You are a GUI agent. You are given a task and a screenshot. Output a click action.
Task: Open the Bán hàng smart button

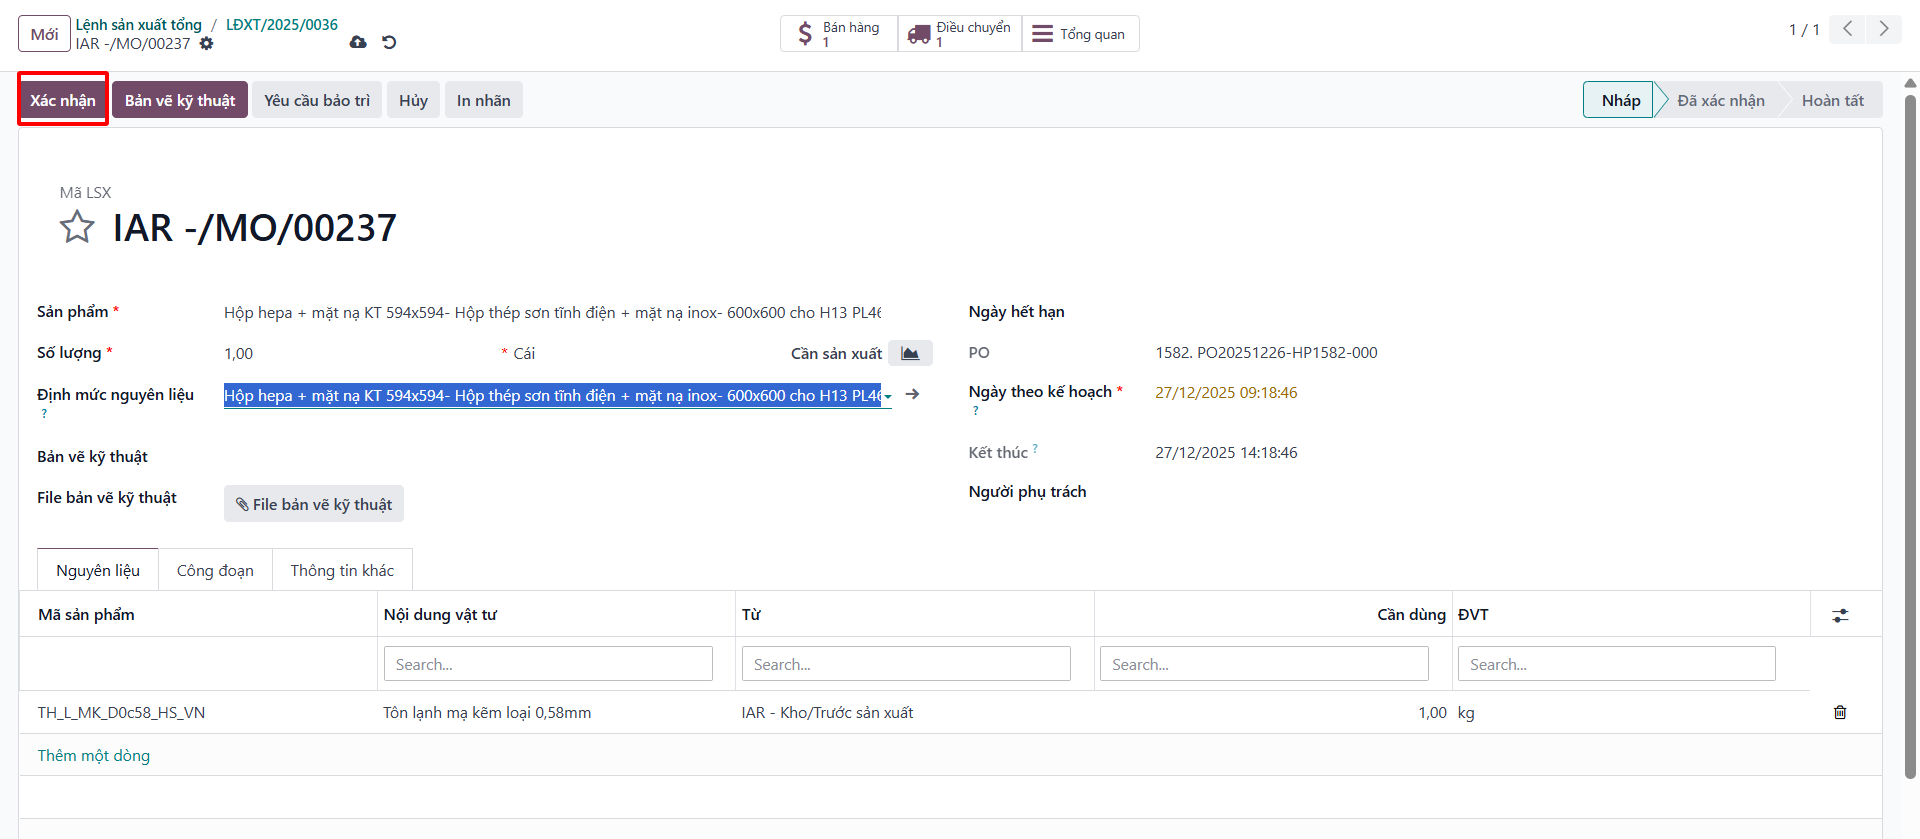pos(839,34)
